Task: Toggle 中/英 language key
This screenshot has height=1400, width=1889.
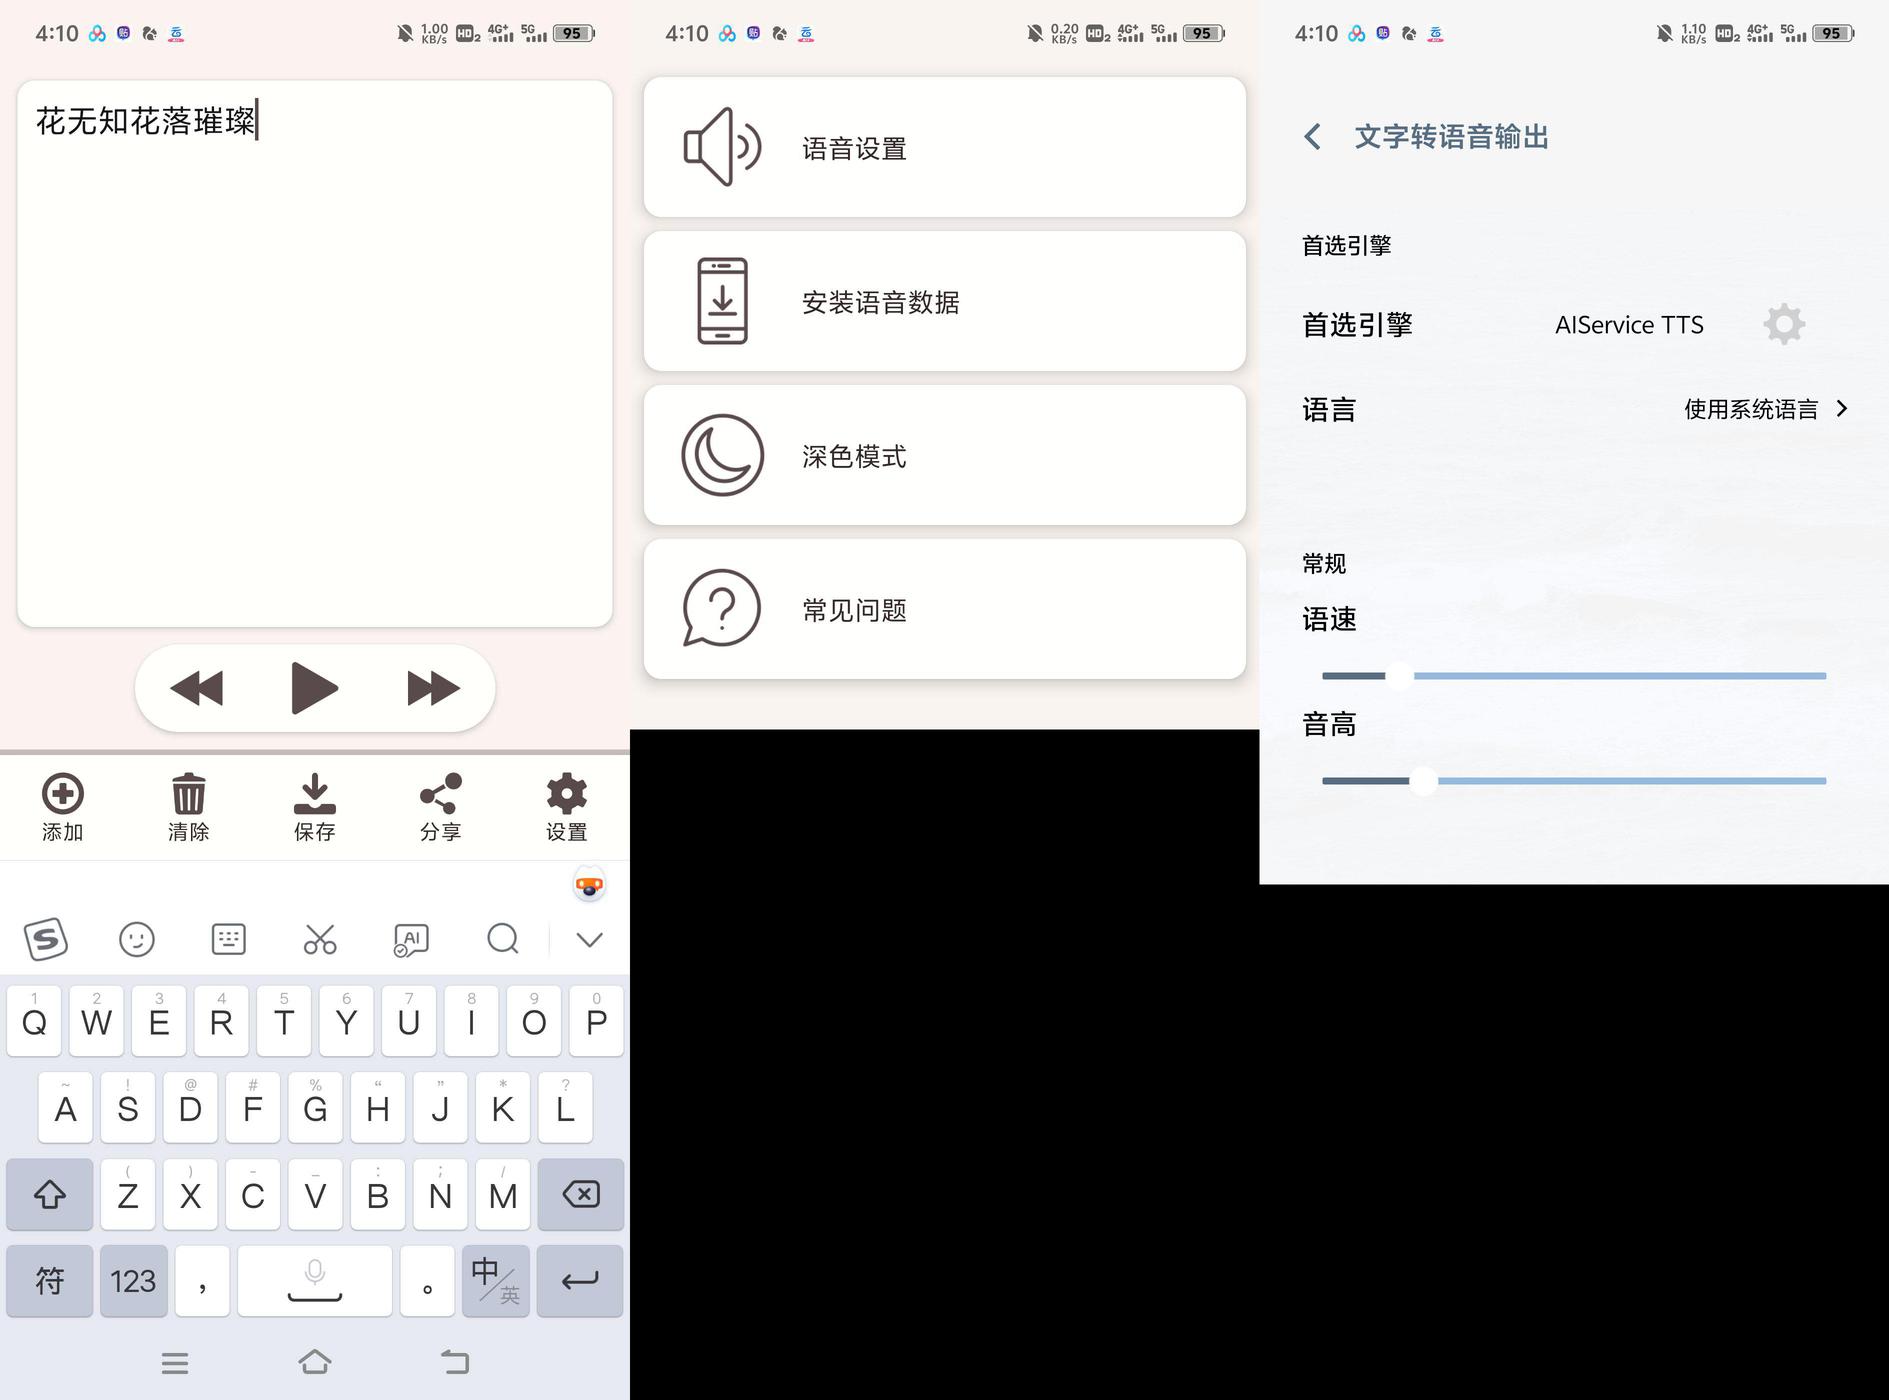Action: click(x=496, y=1280)
